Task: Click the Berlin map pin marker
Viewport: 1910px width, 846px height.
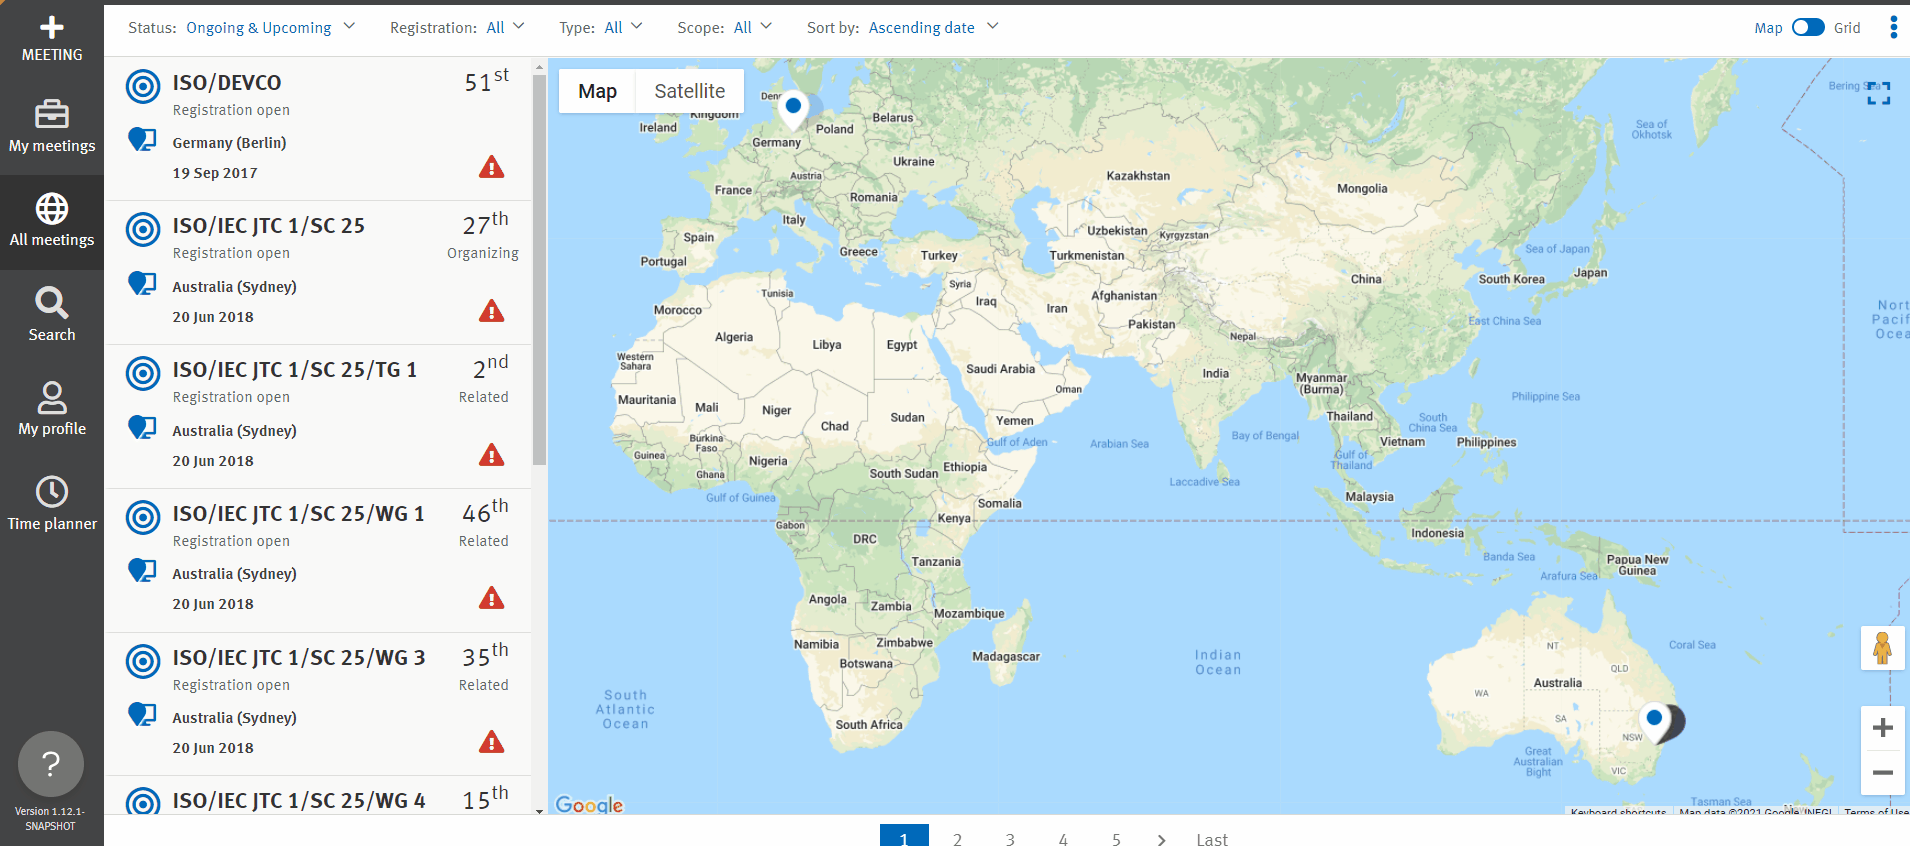Action: (793, 110)
